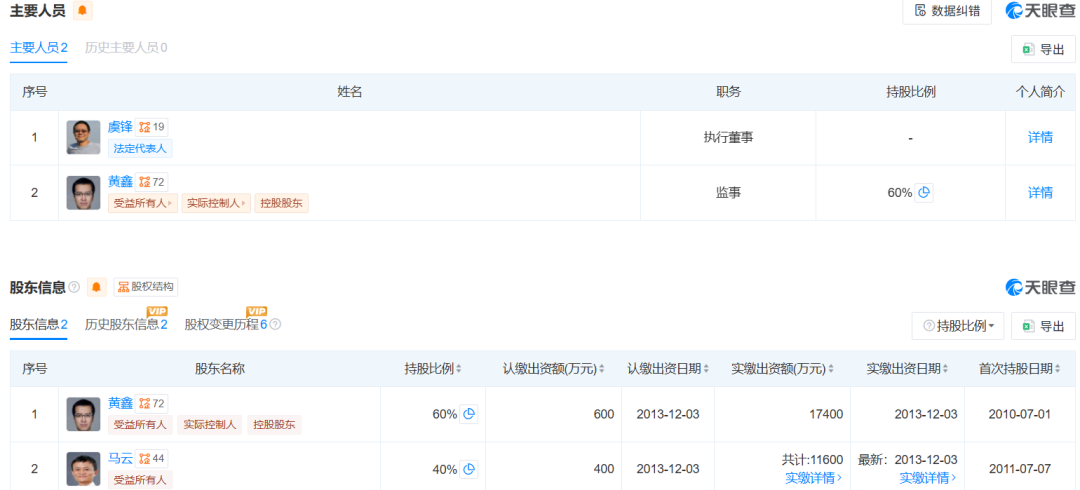Screen dimensions: 1080x490
Task: Open the 股权变更历程 tab
Action: pos(225,324)
